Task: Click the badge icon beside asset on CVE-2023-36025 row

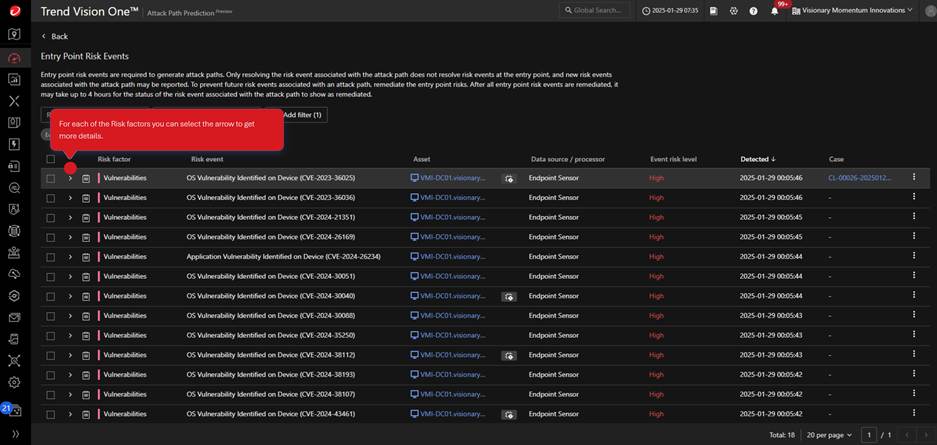Action: 509,178
